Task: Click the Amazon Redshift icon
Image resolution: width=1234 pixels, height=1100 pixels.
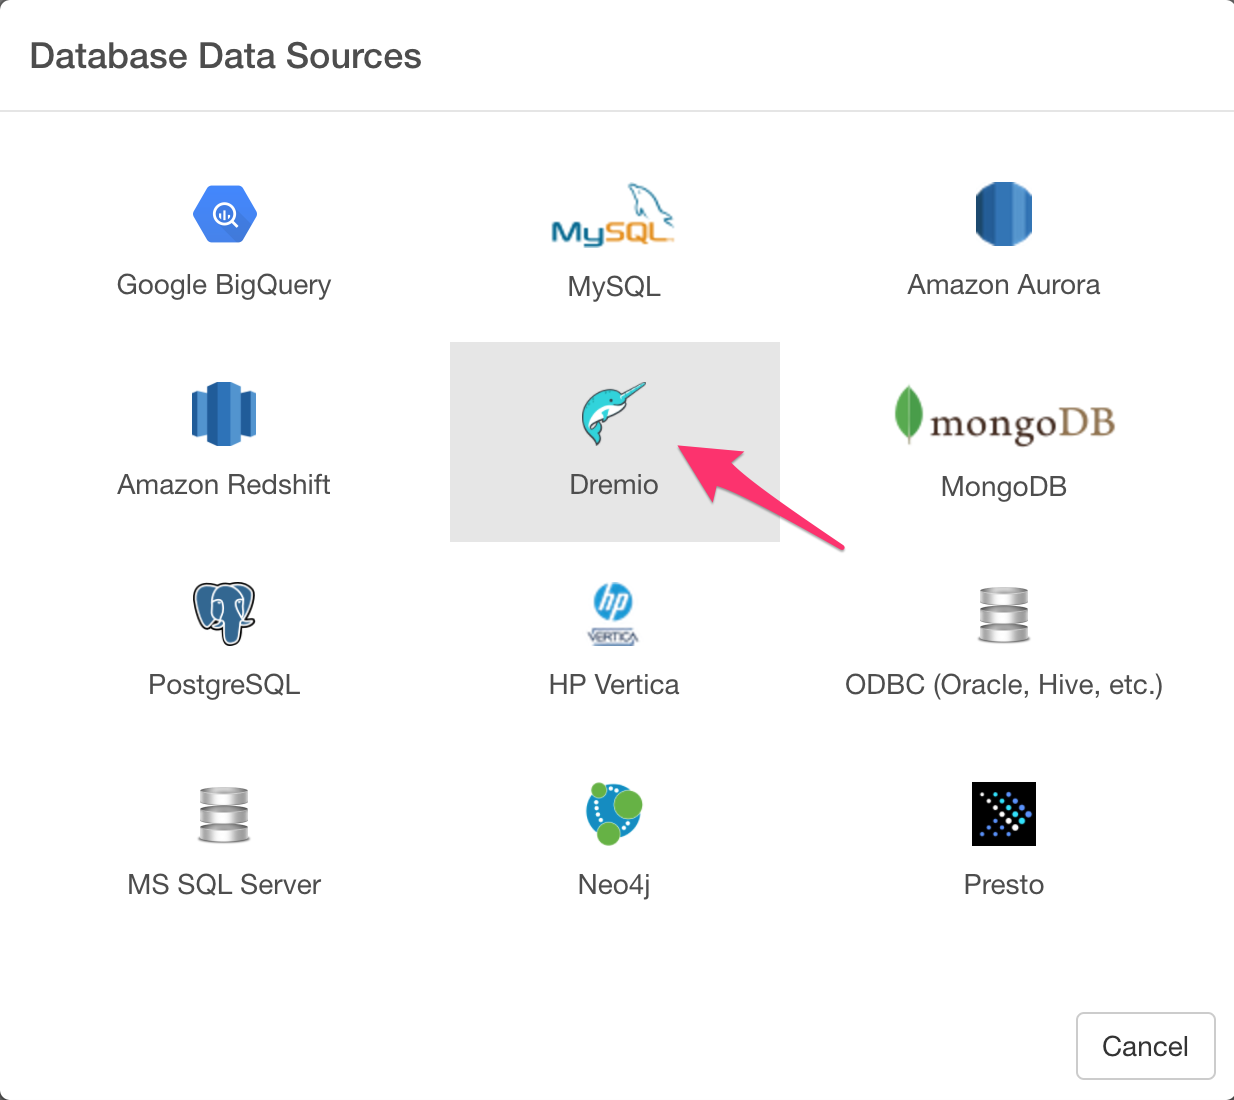Action: (x=224, y=413)
